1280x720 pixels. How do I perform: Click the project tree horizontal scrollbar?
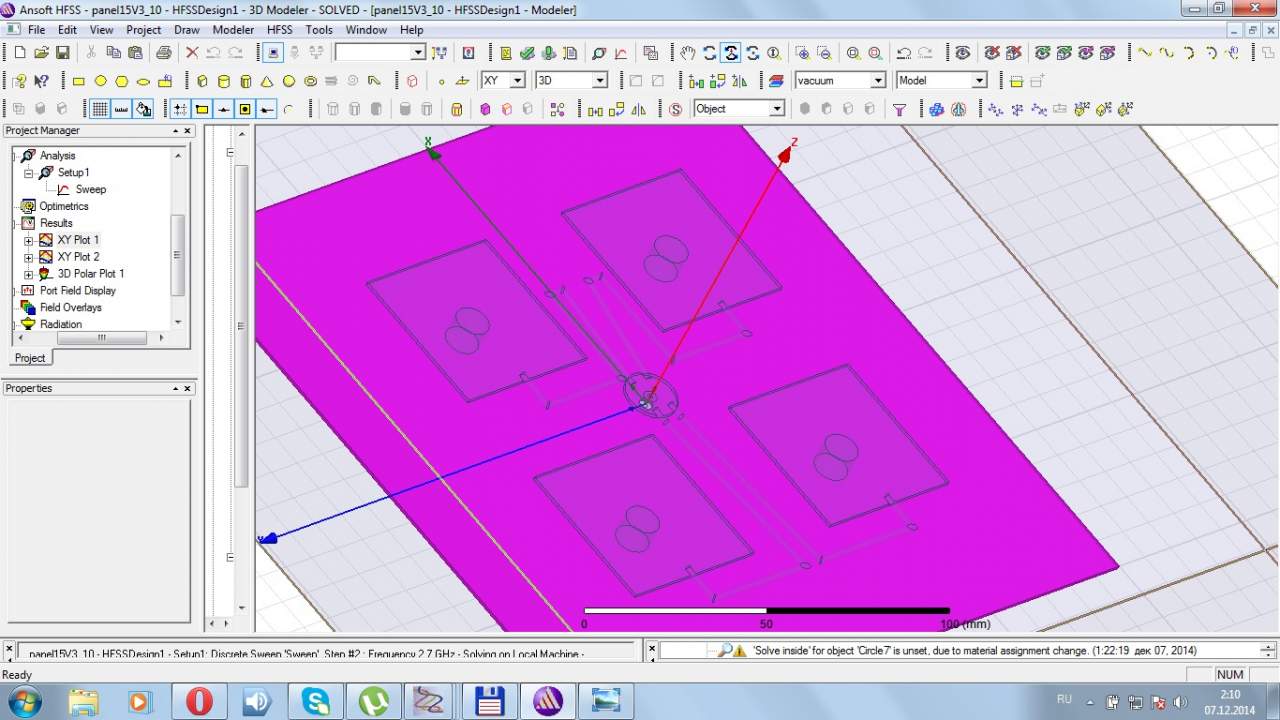pyautogui.click(x=100, y=338)
